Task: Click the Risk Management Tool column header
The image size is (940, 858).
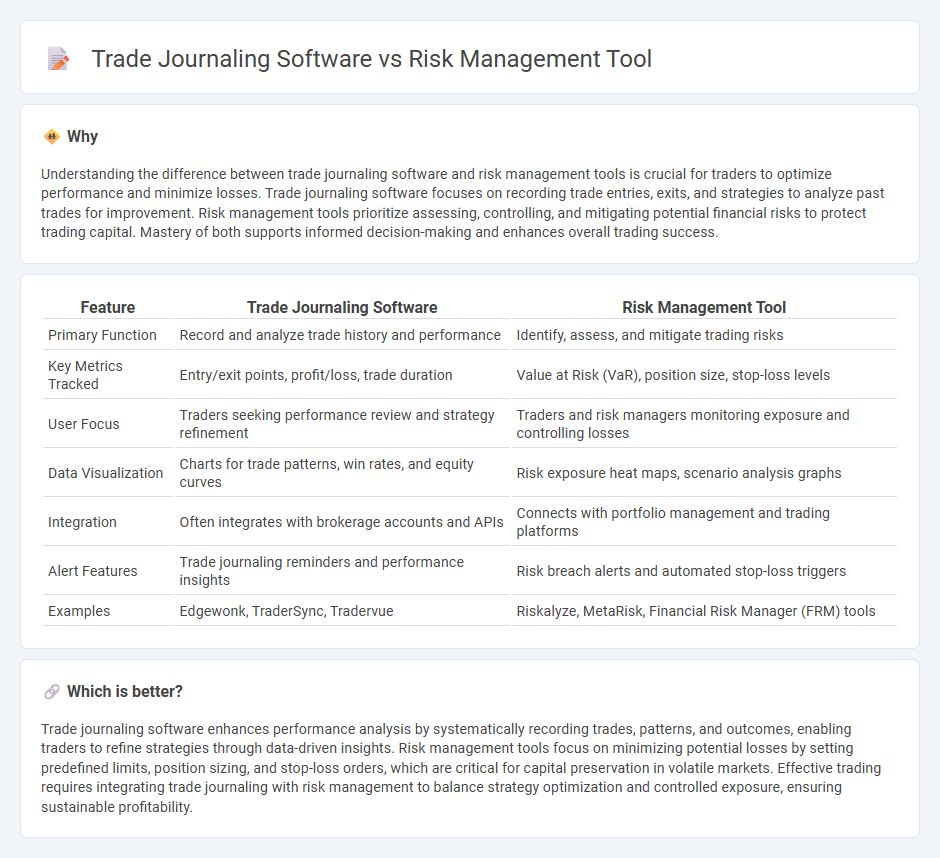Action: 704,308
